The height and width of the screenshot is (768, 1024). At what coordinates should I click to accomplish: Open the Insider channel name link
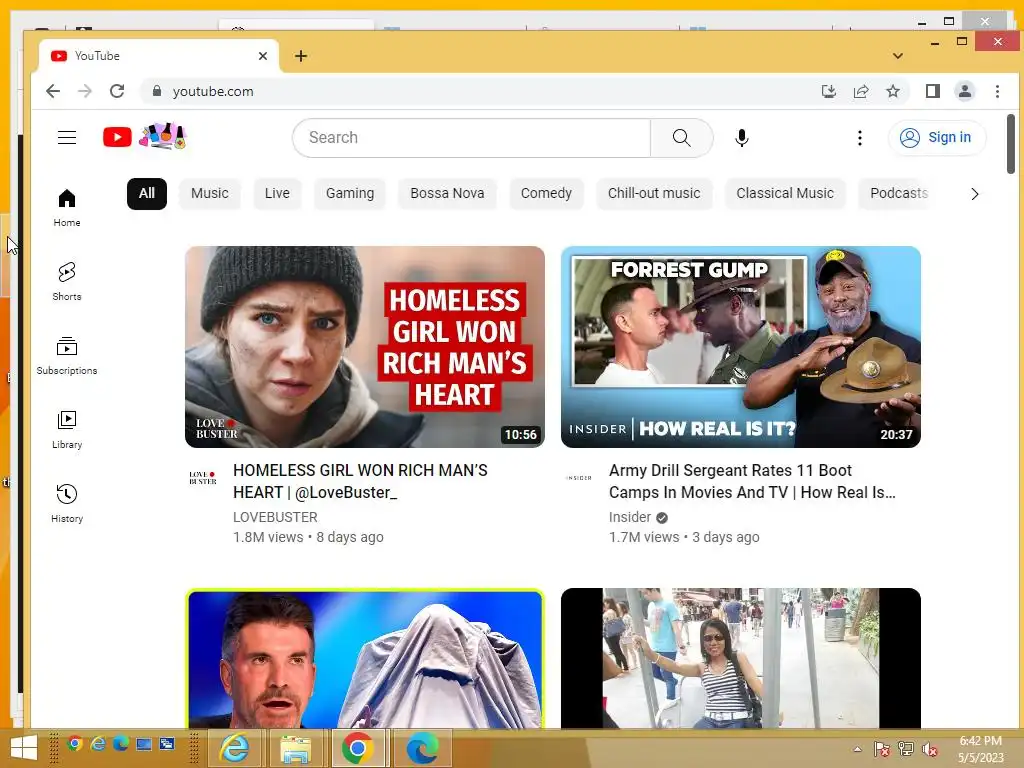point(630,517)
